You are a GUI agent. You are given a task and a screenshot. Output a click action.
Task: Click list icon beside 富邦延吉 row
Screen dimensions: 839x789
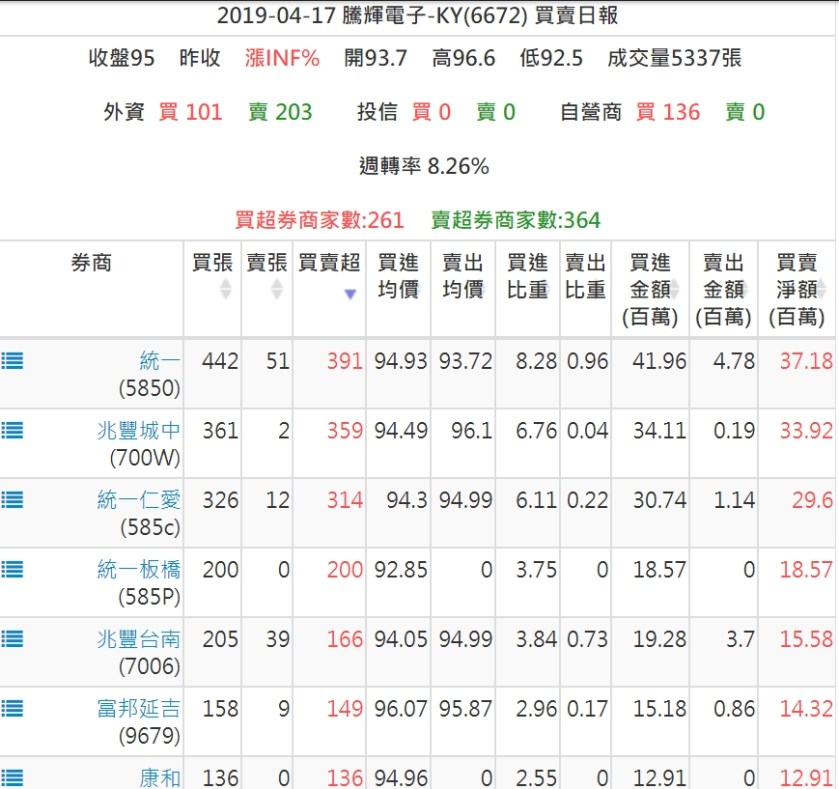click(12, 709)
